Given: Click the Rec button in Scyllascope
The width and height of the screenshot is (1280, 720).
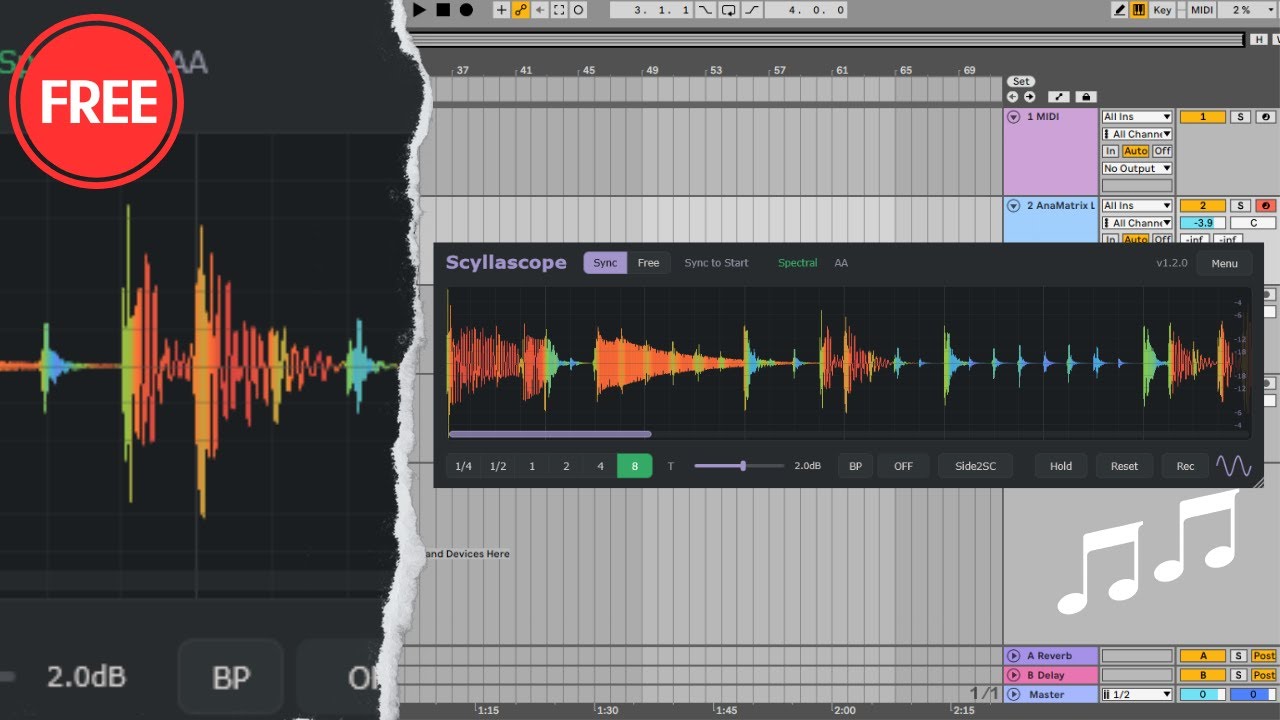Looking at the screenshot, I should tap(1185, 466).
